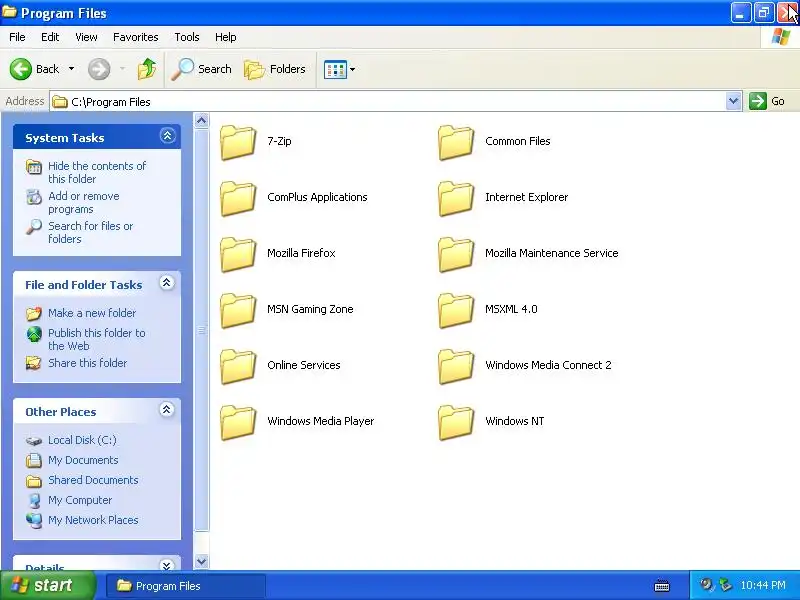This screenshot has height=600, width=800.
Task: Click the on-screen keyboard taskbar icon
Action: click(x=662, y=586)
